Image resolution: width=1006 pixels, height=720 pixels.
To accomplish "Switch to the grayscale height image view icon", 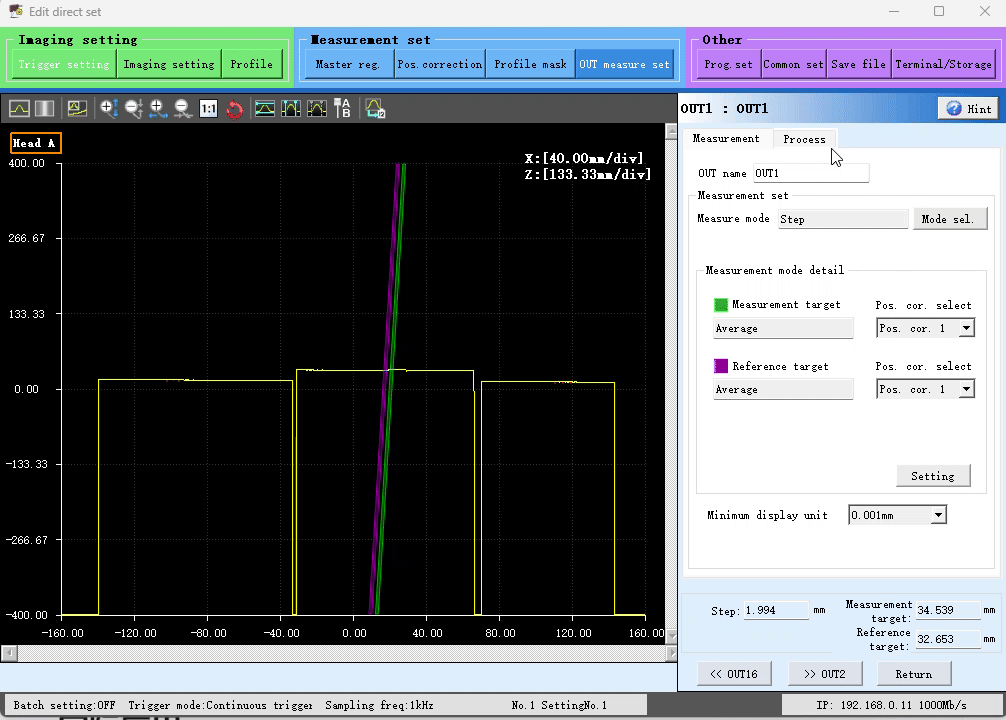I will (x=44, y=108).
